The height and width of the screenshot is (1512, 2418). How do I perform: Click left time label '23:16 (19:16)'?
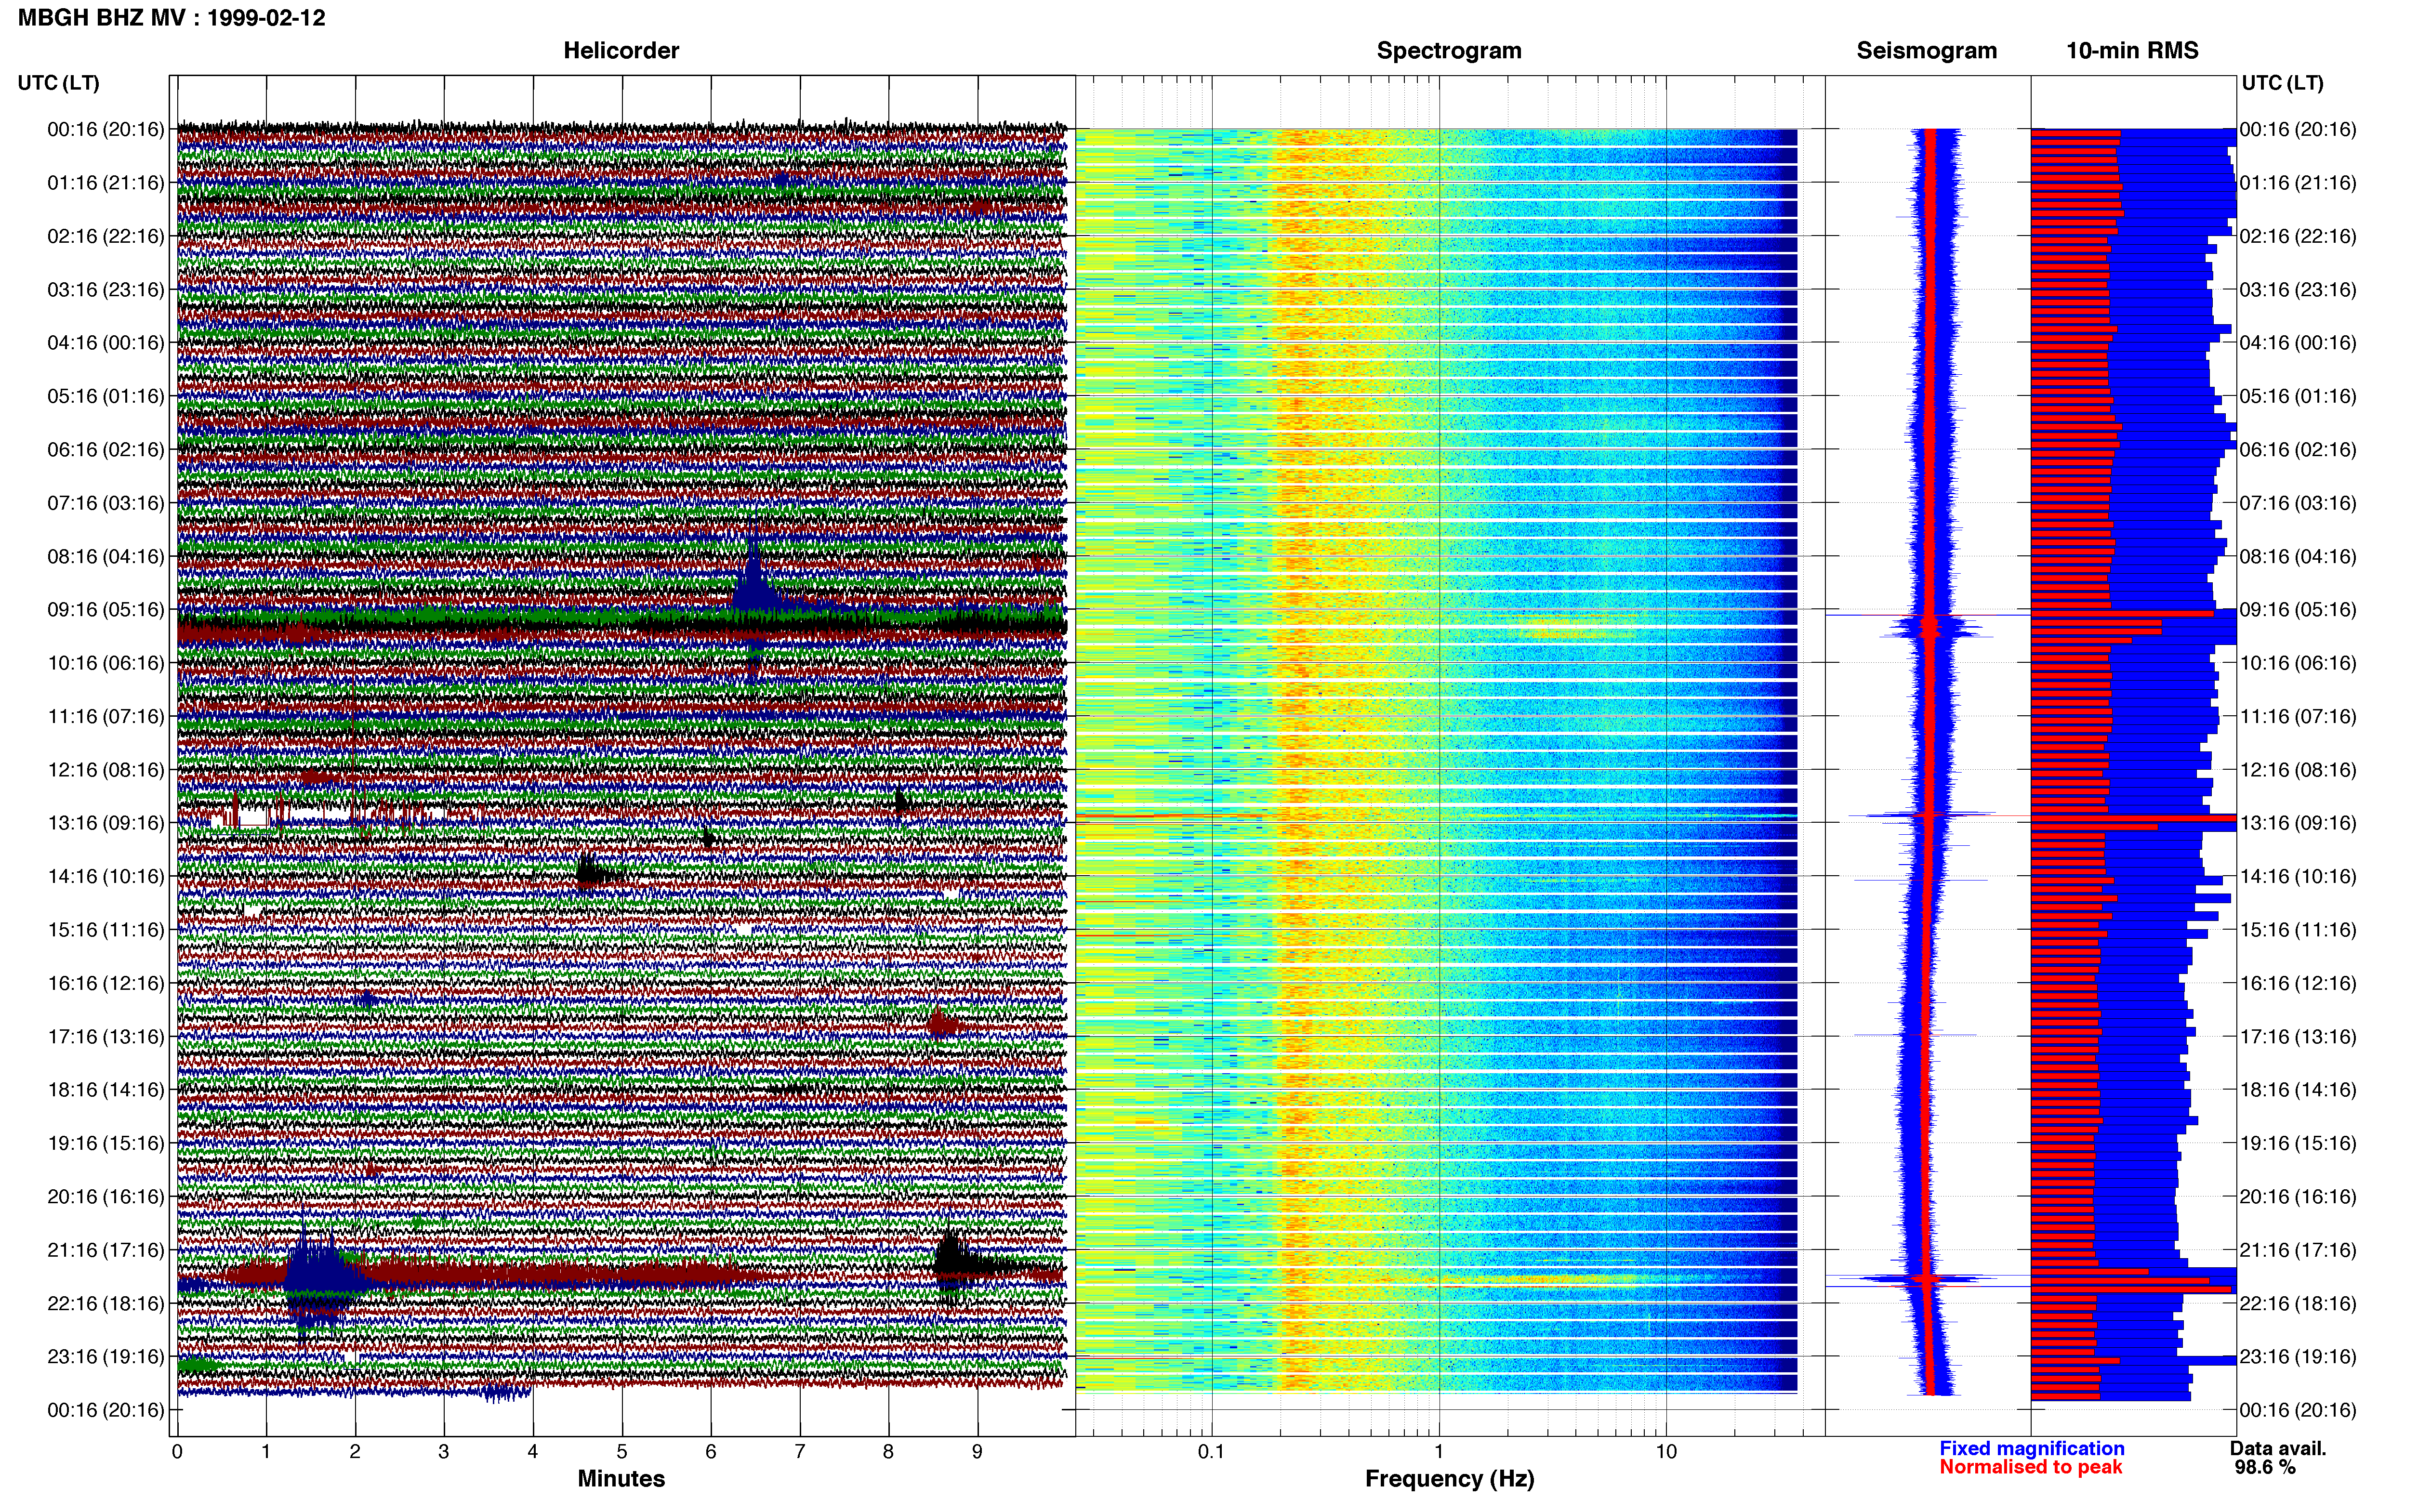click(105, 1357)
